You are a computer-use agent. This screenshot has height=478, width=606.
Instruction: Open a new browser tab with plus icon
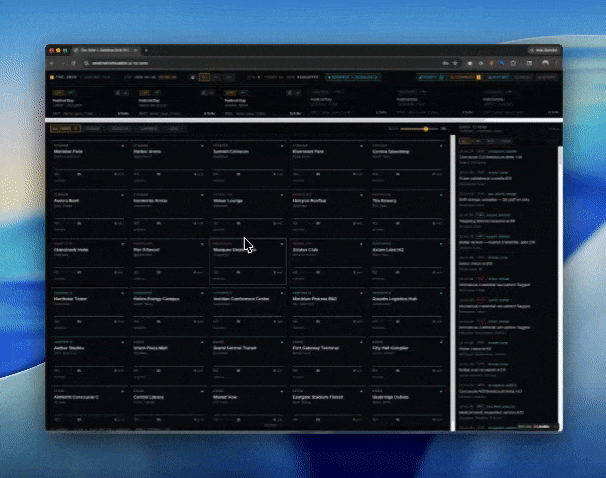coord(148,49)
